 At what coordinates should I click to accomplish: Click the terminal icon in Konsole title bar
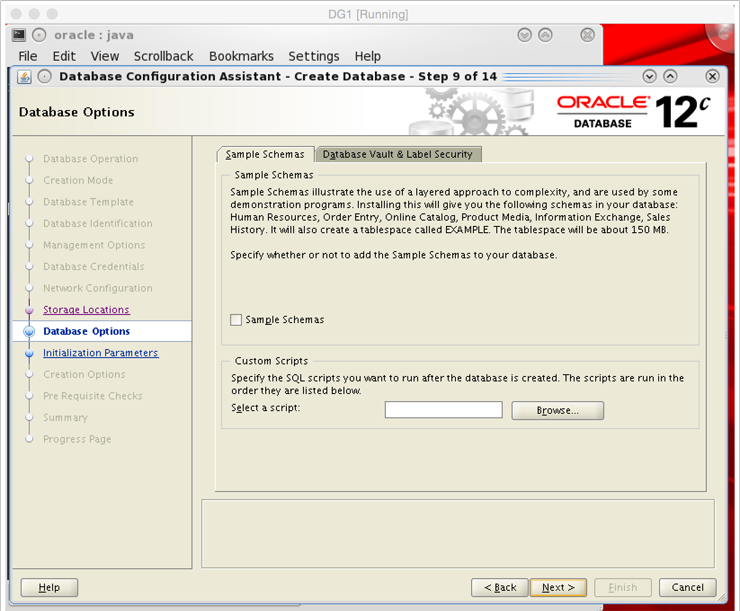click(19, 35)
